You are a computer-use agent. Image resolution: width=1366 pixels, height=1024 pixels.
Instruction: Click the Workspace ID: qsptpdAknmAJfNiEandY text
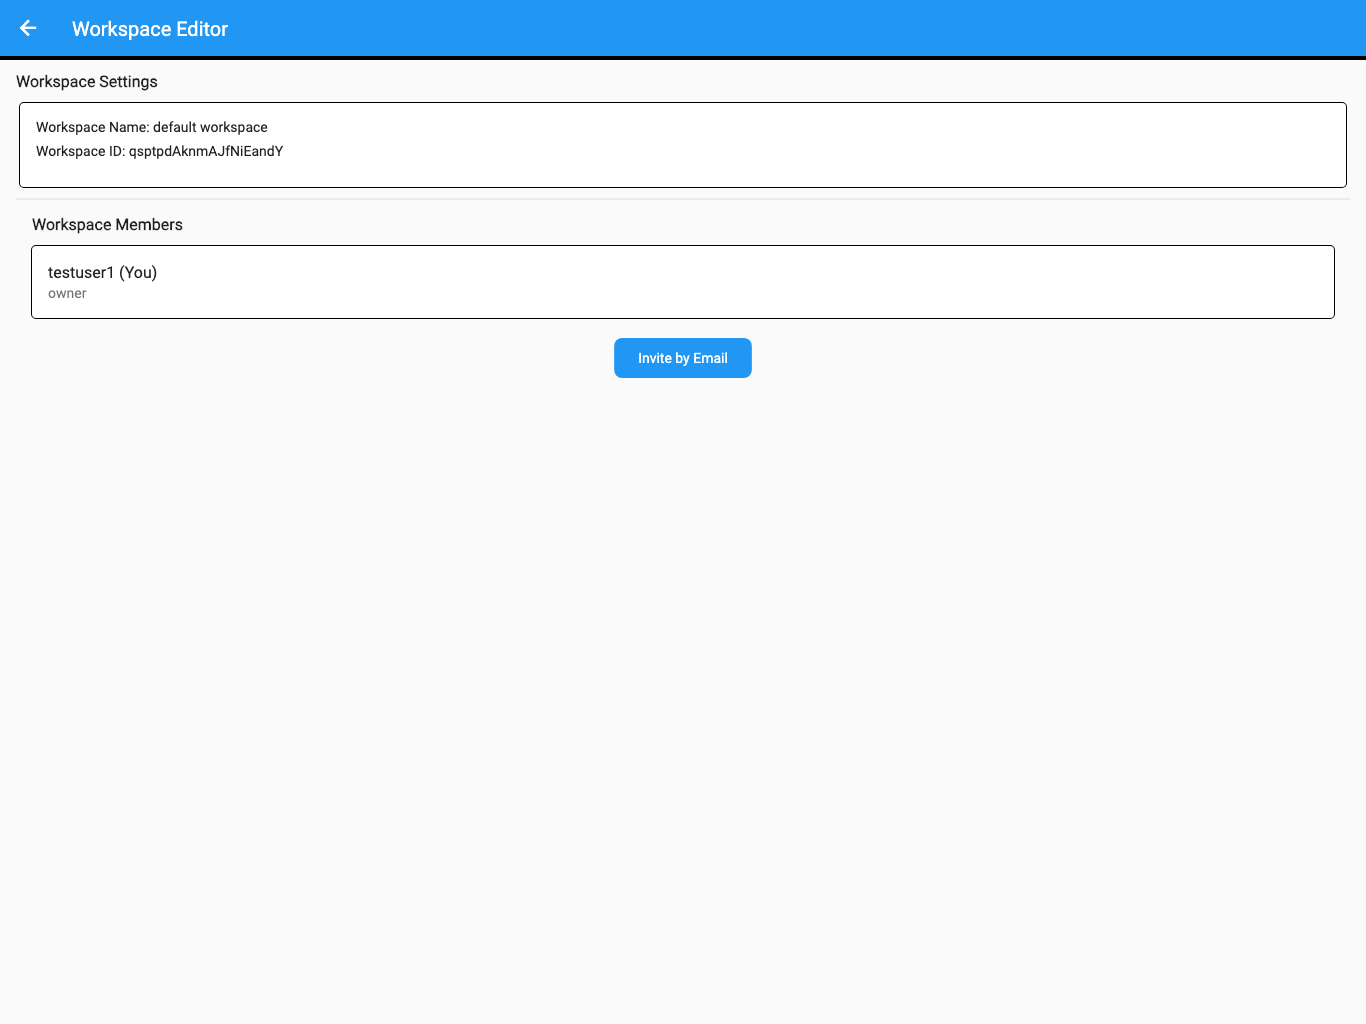(x=160, y=151)
